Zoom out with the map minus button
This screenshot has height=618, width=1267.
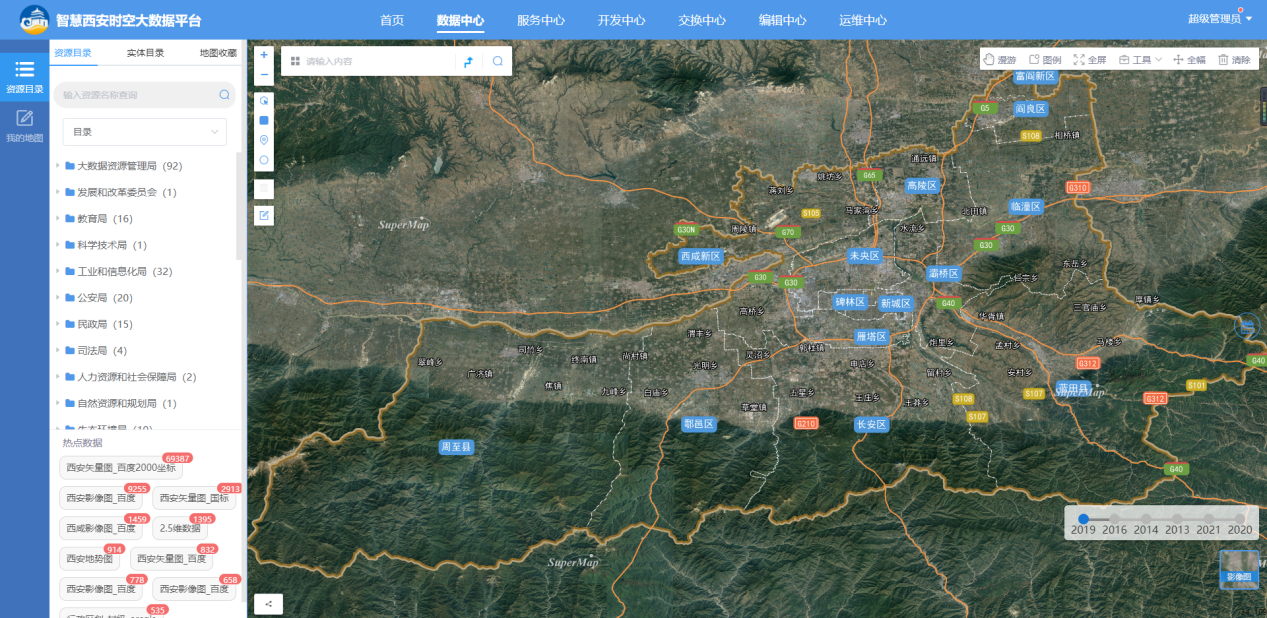264,75
